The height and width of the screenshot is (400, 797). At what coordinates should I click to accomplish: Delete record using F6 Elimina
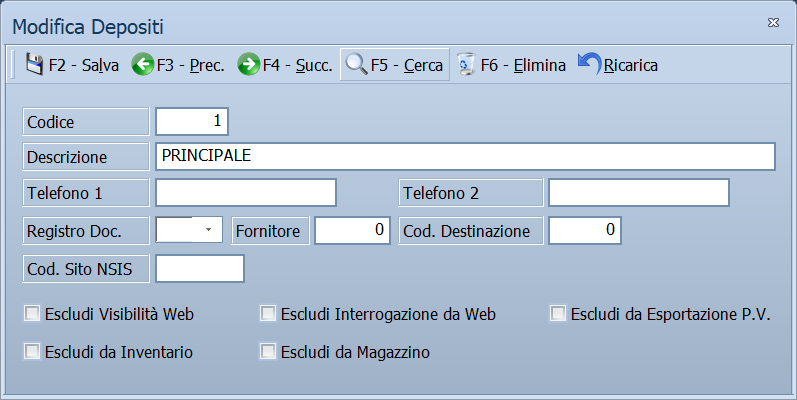coord(511,65)
